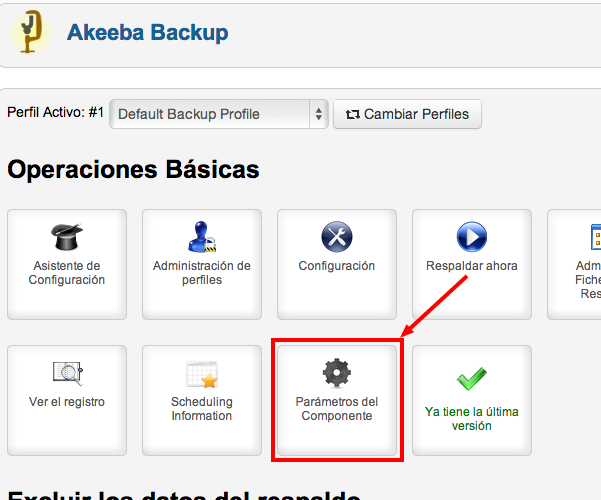Start Respaldar ahora play icon
601x500 pixels.
coord(472,237)
